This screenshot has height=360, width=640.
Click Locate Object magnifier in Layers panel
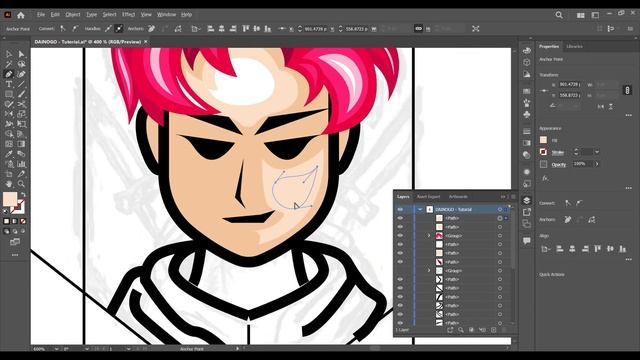460,330
